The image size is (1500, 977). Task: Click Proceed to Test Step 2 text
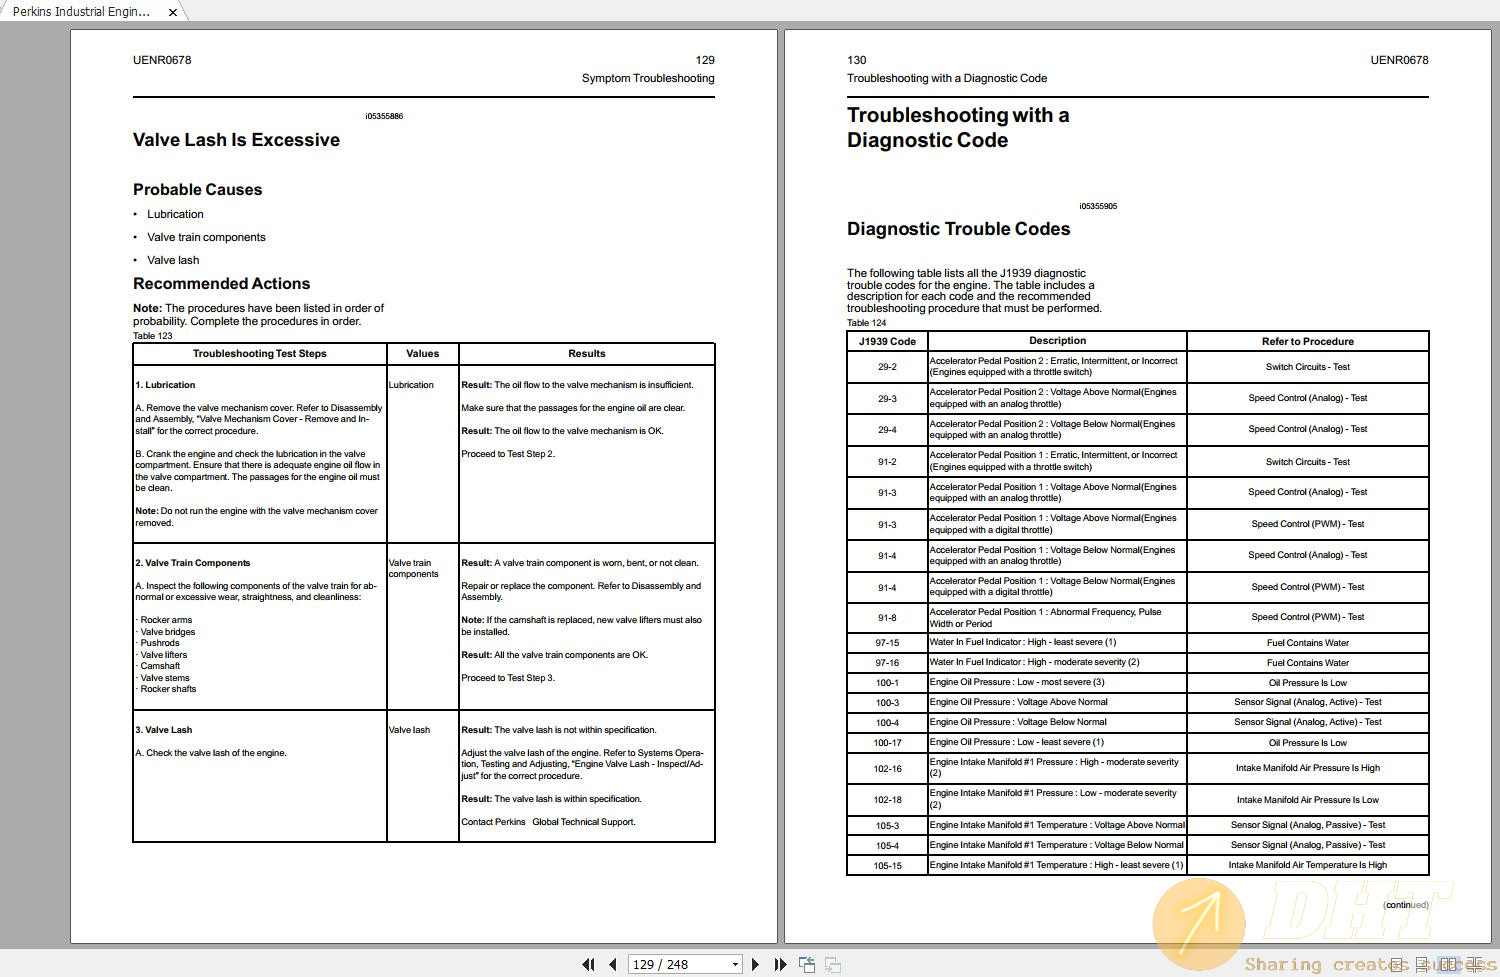click(x=508, y=454)
